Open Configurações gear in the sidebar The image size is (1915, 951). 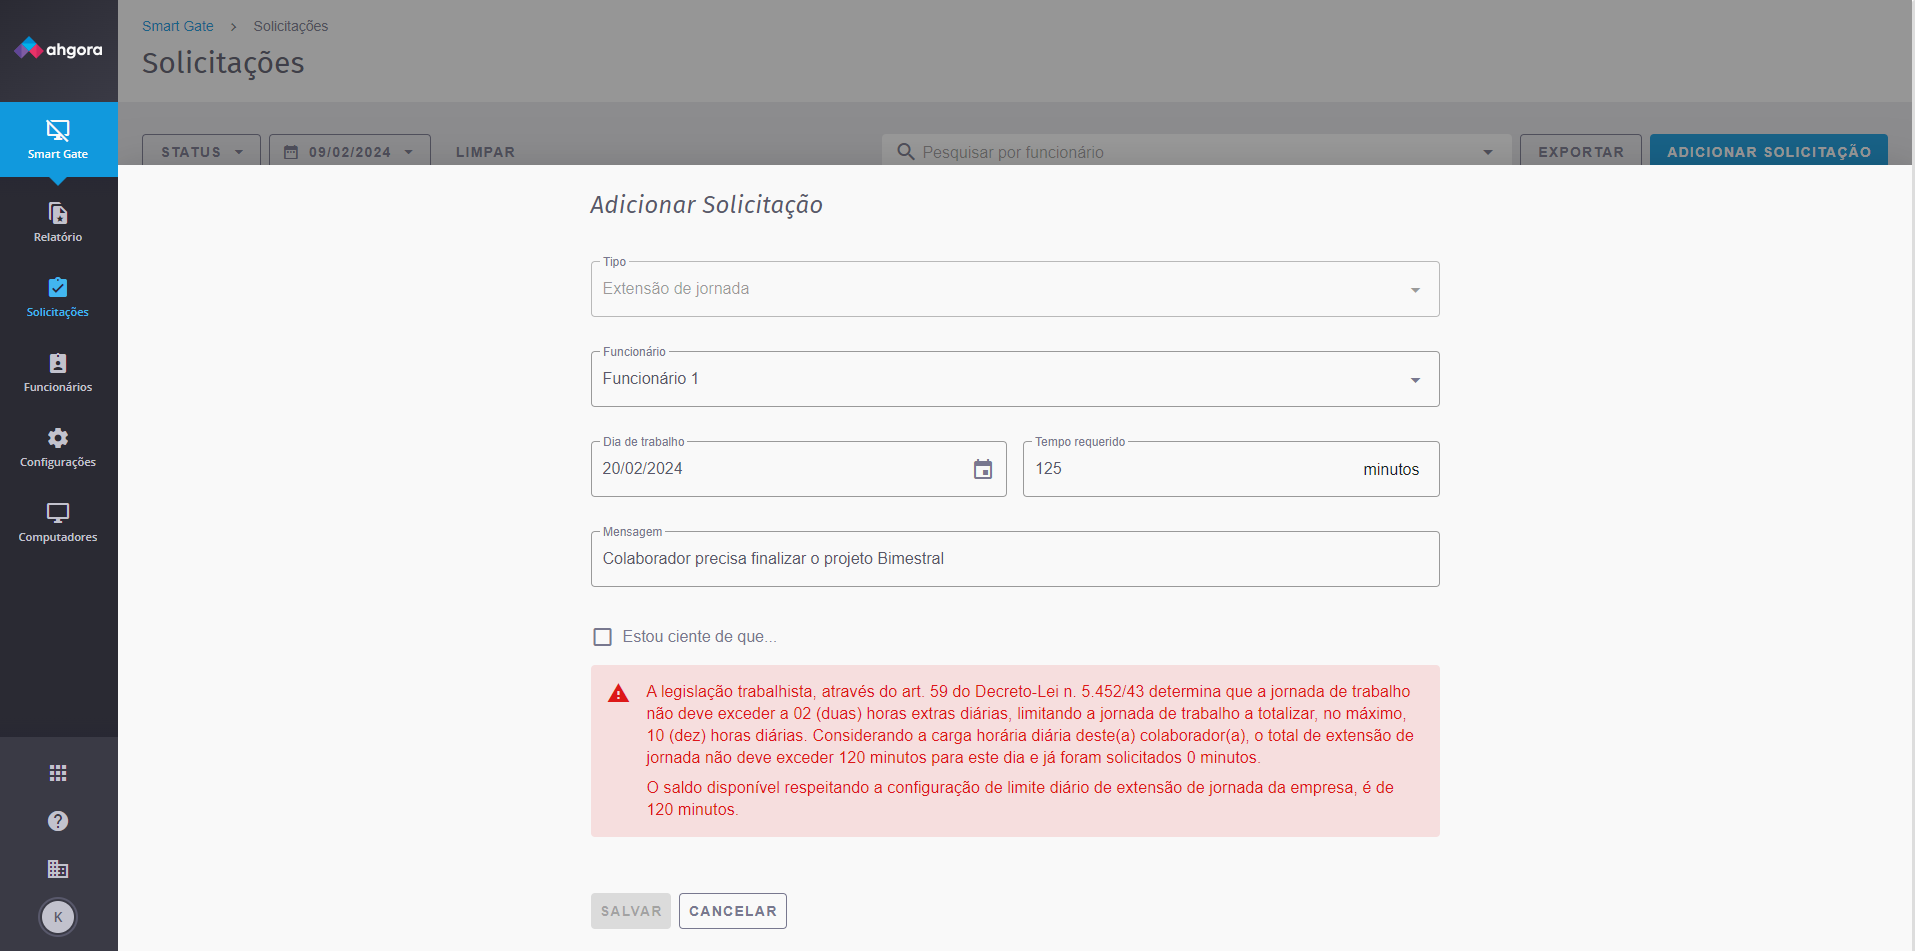click(58, 447)
